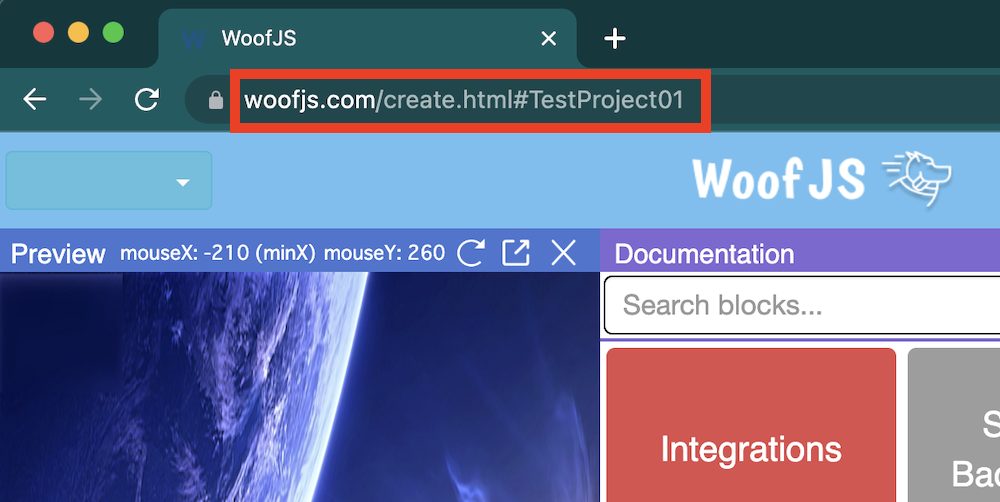
Task: Select the WoofJS browser tab
Action: click(367, 38)
